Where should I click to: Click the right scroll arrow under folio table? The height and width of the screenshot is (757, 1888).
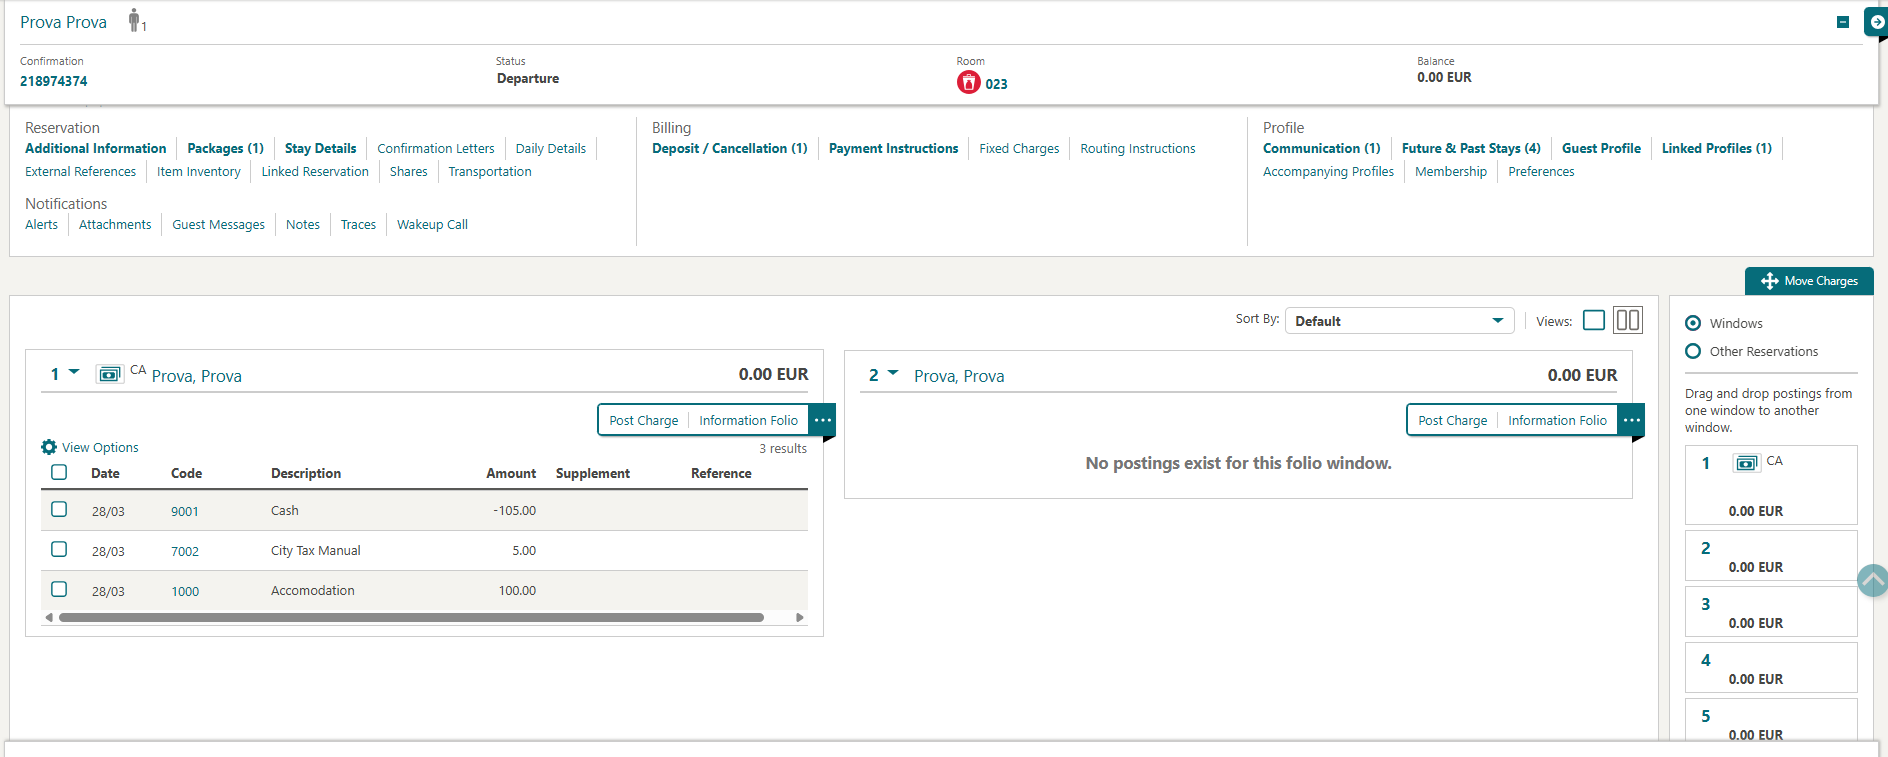[800, 618]
